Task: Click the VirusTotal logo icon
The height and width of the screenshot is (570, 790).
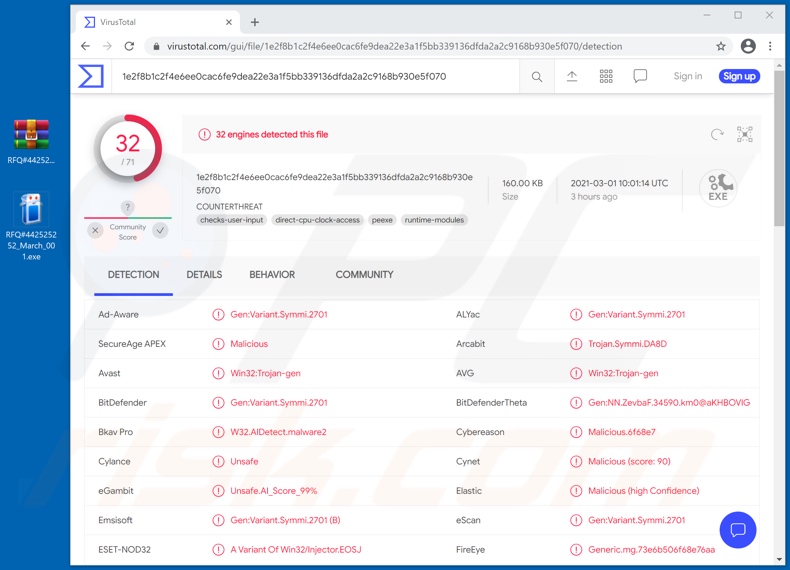Action: coord(91,76)
